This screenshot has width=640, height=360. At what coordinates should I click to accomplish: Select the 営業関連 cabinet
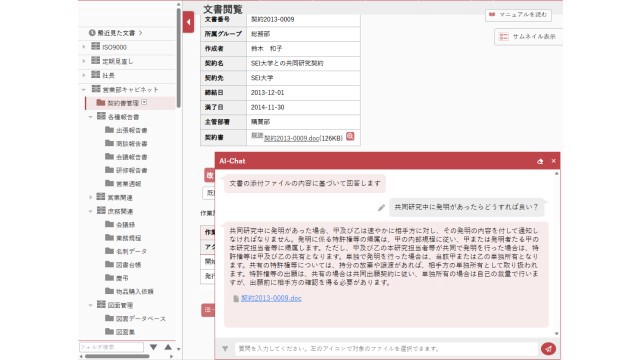115,198
